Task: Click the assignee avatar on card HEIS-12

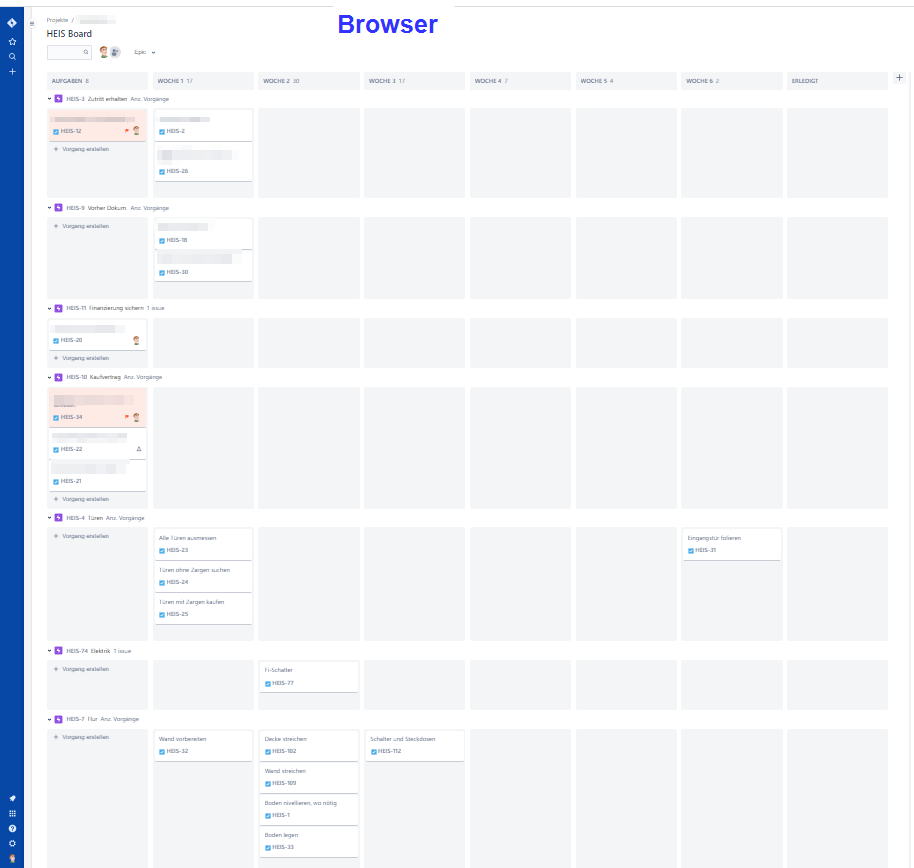Action: tap(136, 131)
